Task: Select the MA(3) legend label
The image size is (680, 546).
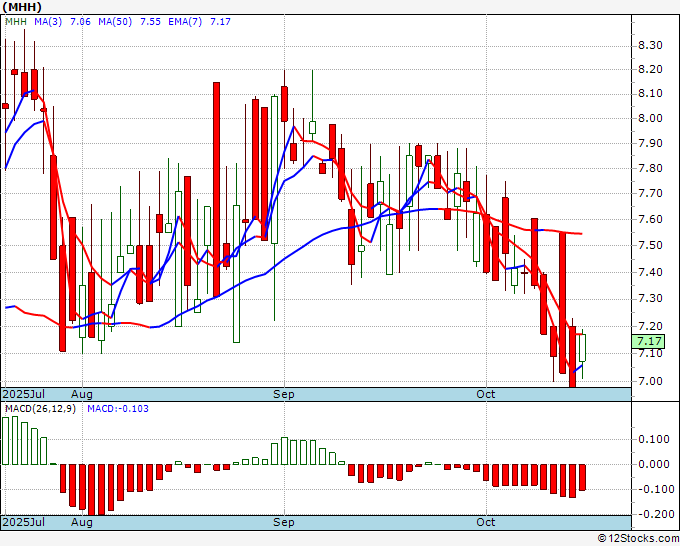Action: tap(48, 22)
